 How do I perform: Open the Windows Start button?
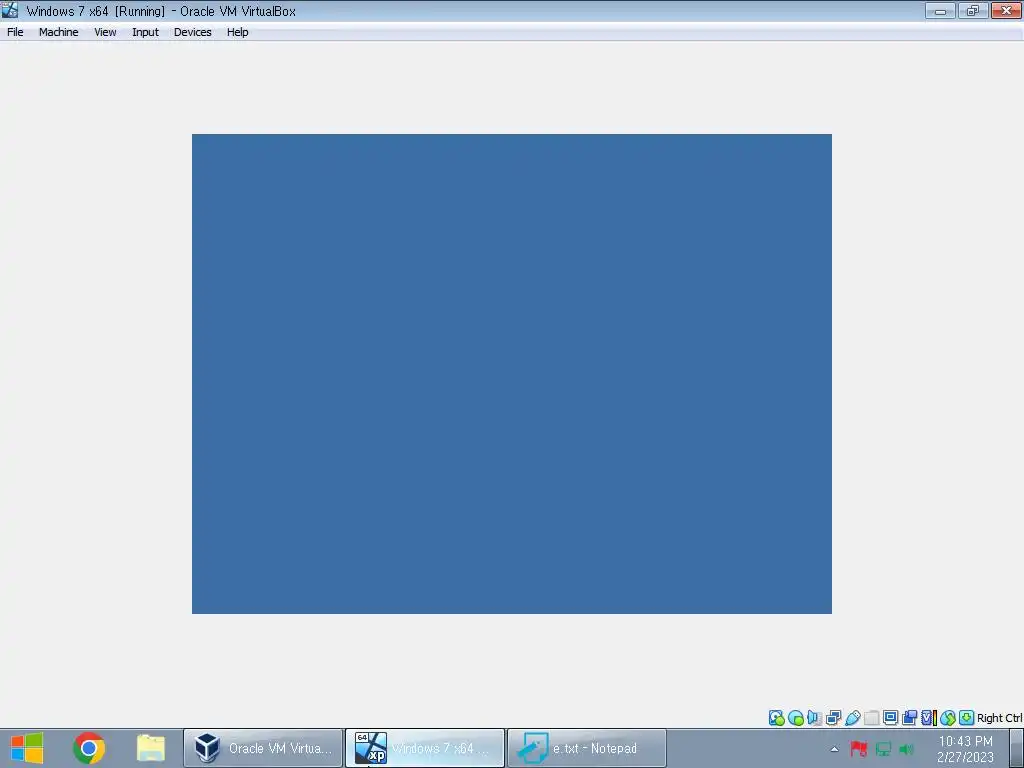click(27, 748)
